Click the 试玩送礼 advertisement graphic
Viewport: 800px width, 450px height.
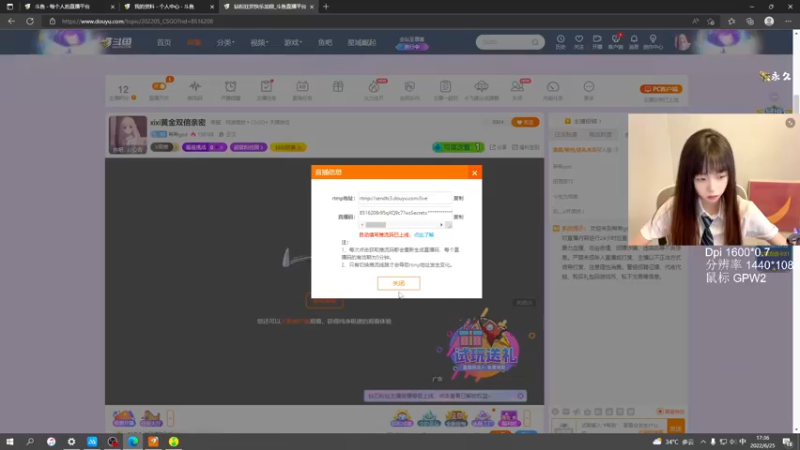pyautogui.click(x=484, y=347)
